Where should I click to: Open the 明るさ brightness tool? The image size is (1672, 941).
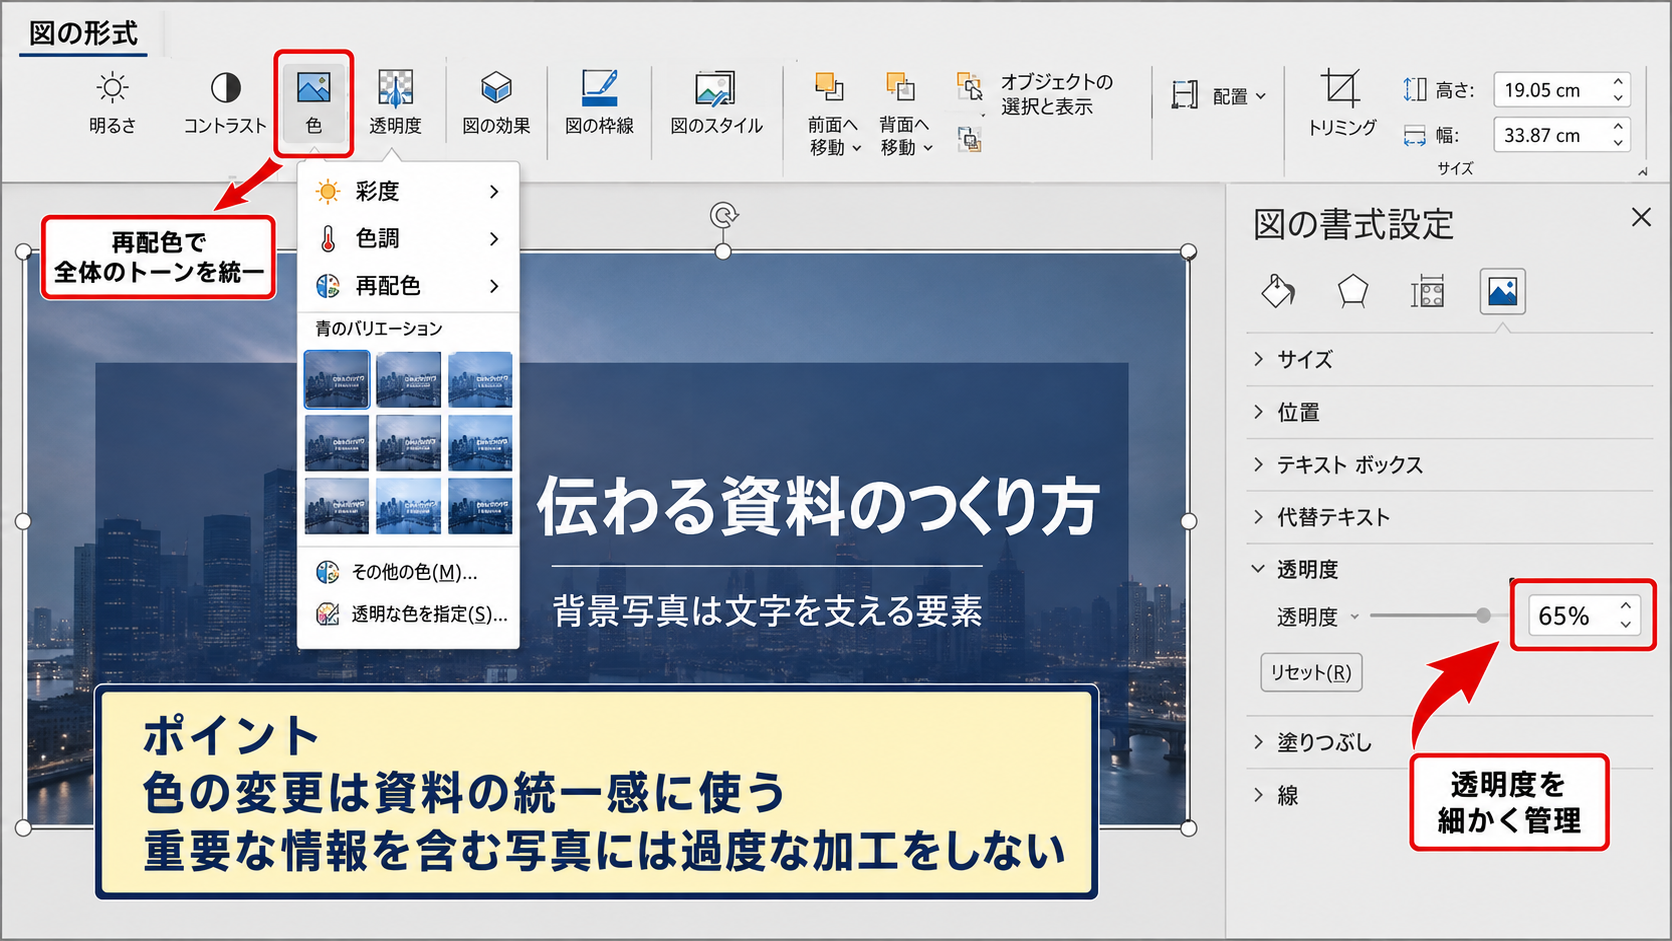tap(112, 104)
